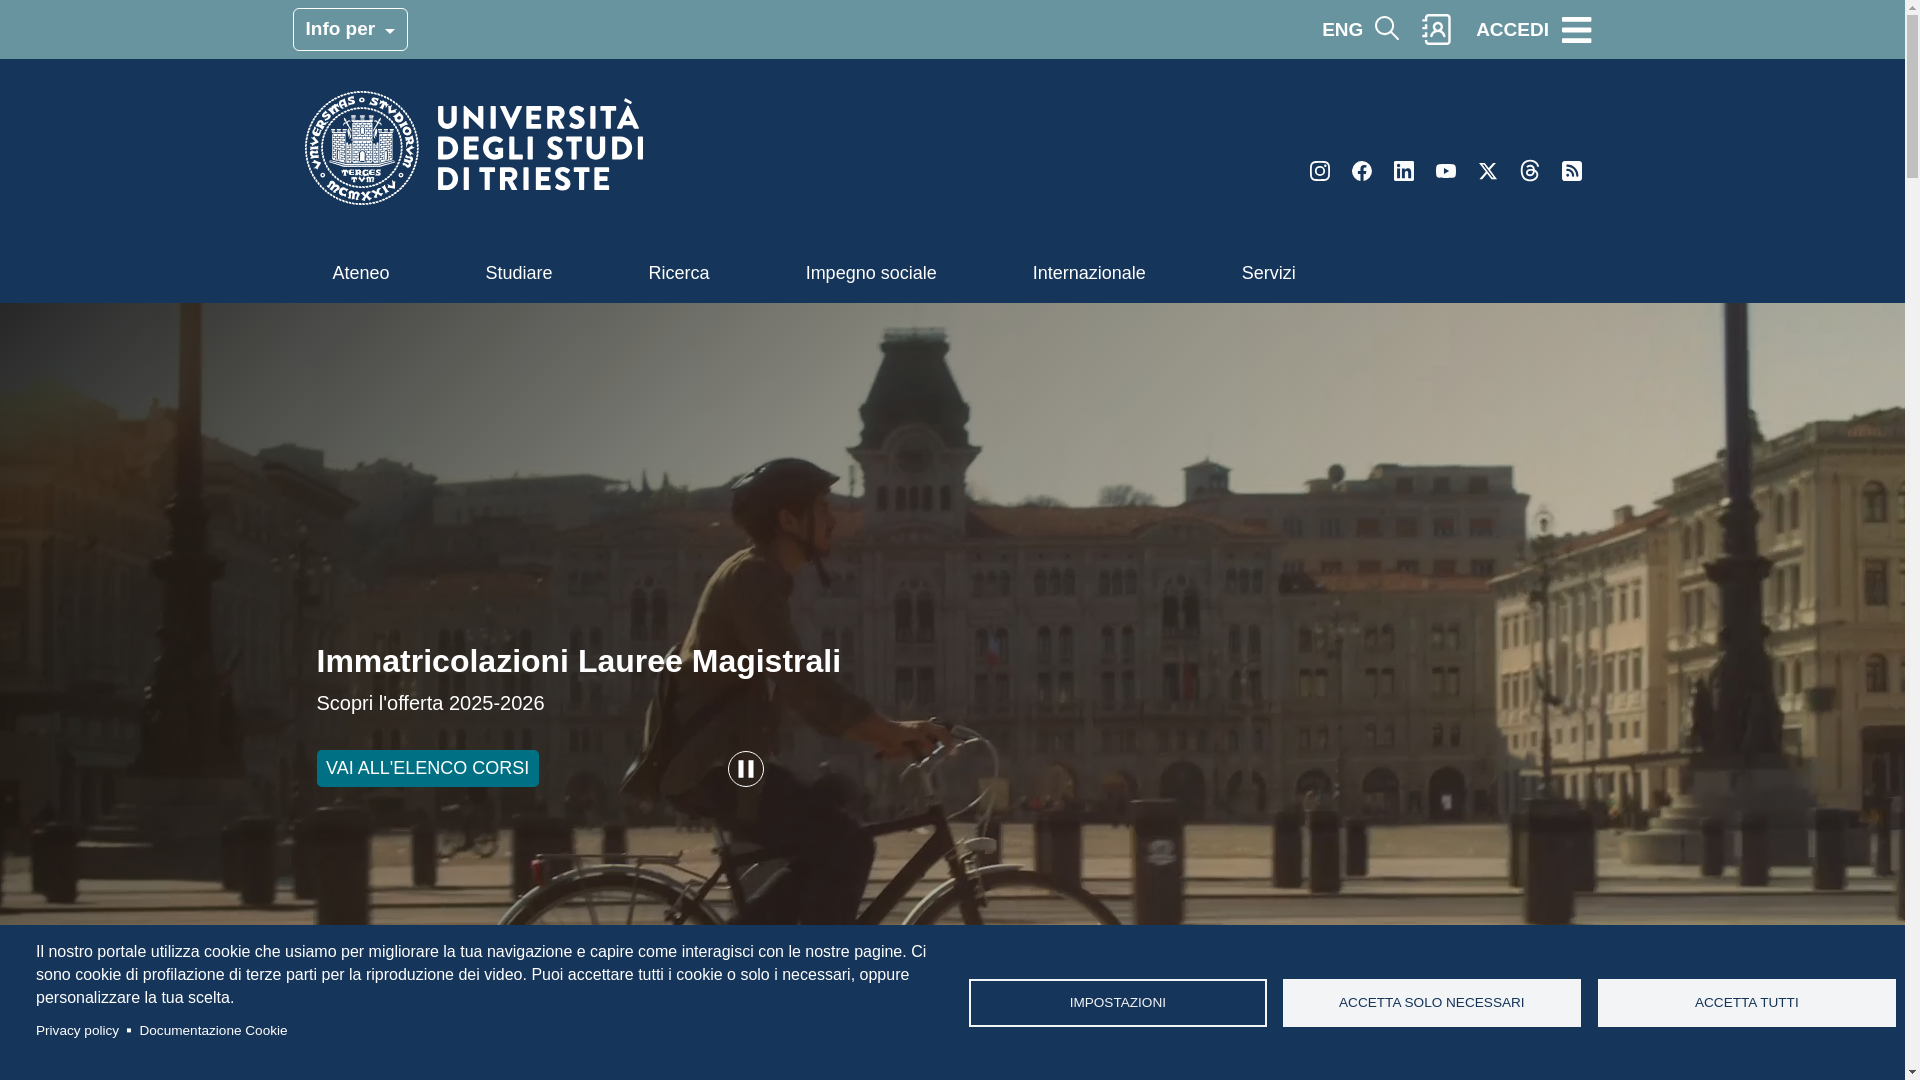Open the RSS feed icon
This screenshot has height=1080, width=1920.
tap(1572, 171)
